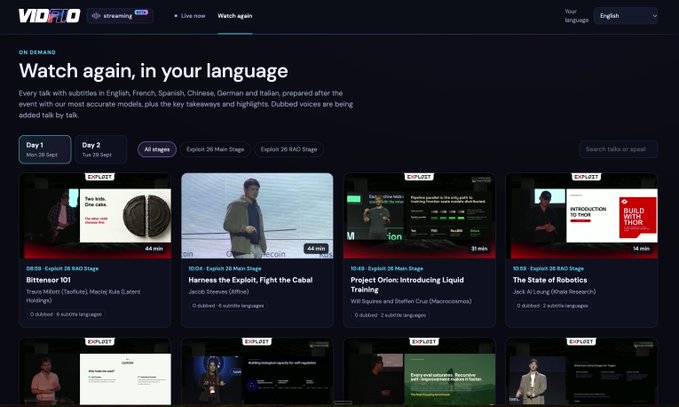This screenshot has width=679, height=407.
Task: Click the dubbed badge under Bittensor 101
Action: pos(66,314)
